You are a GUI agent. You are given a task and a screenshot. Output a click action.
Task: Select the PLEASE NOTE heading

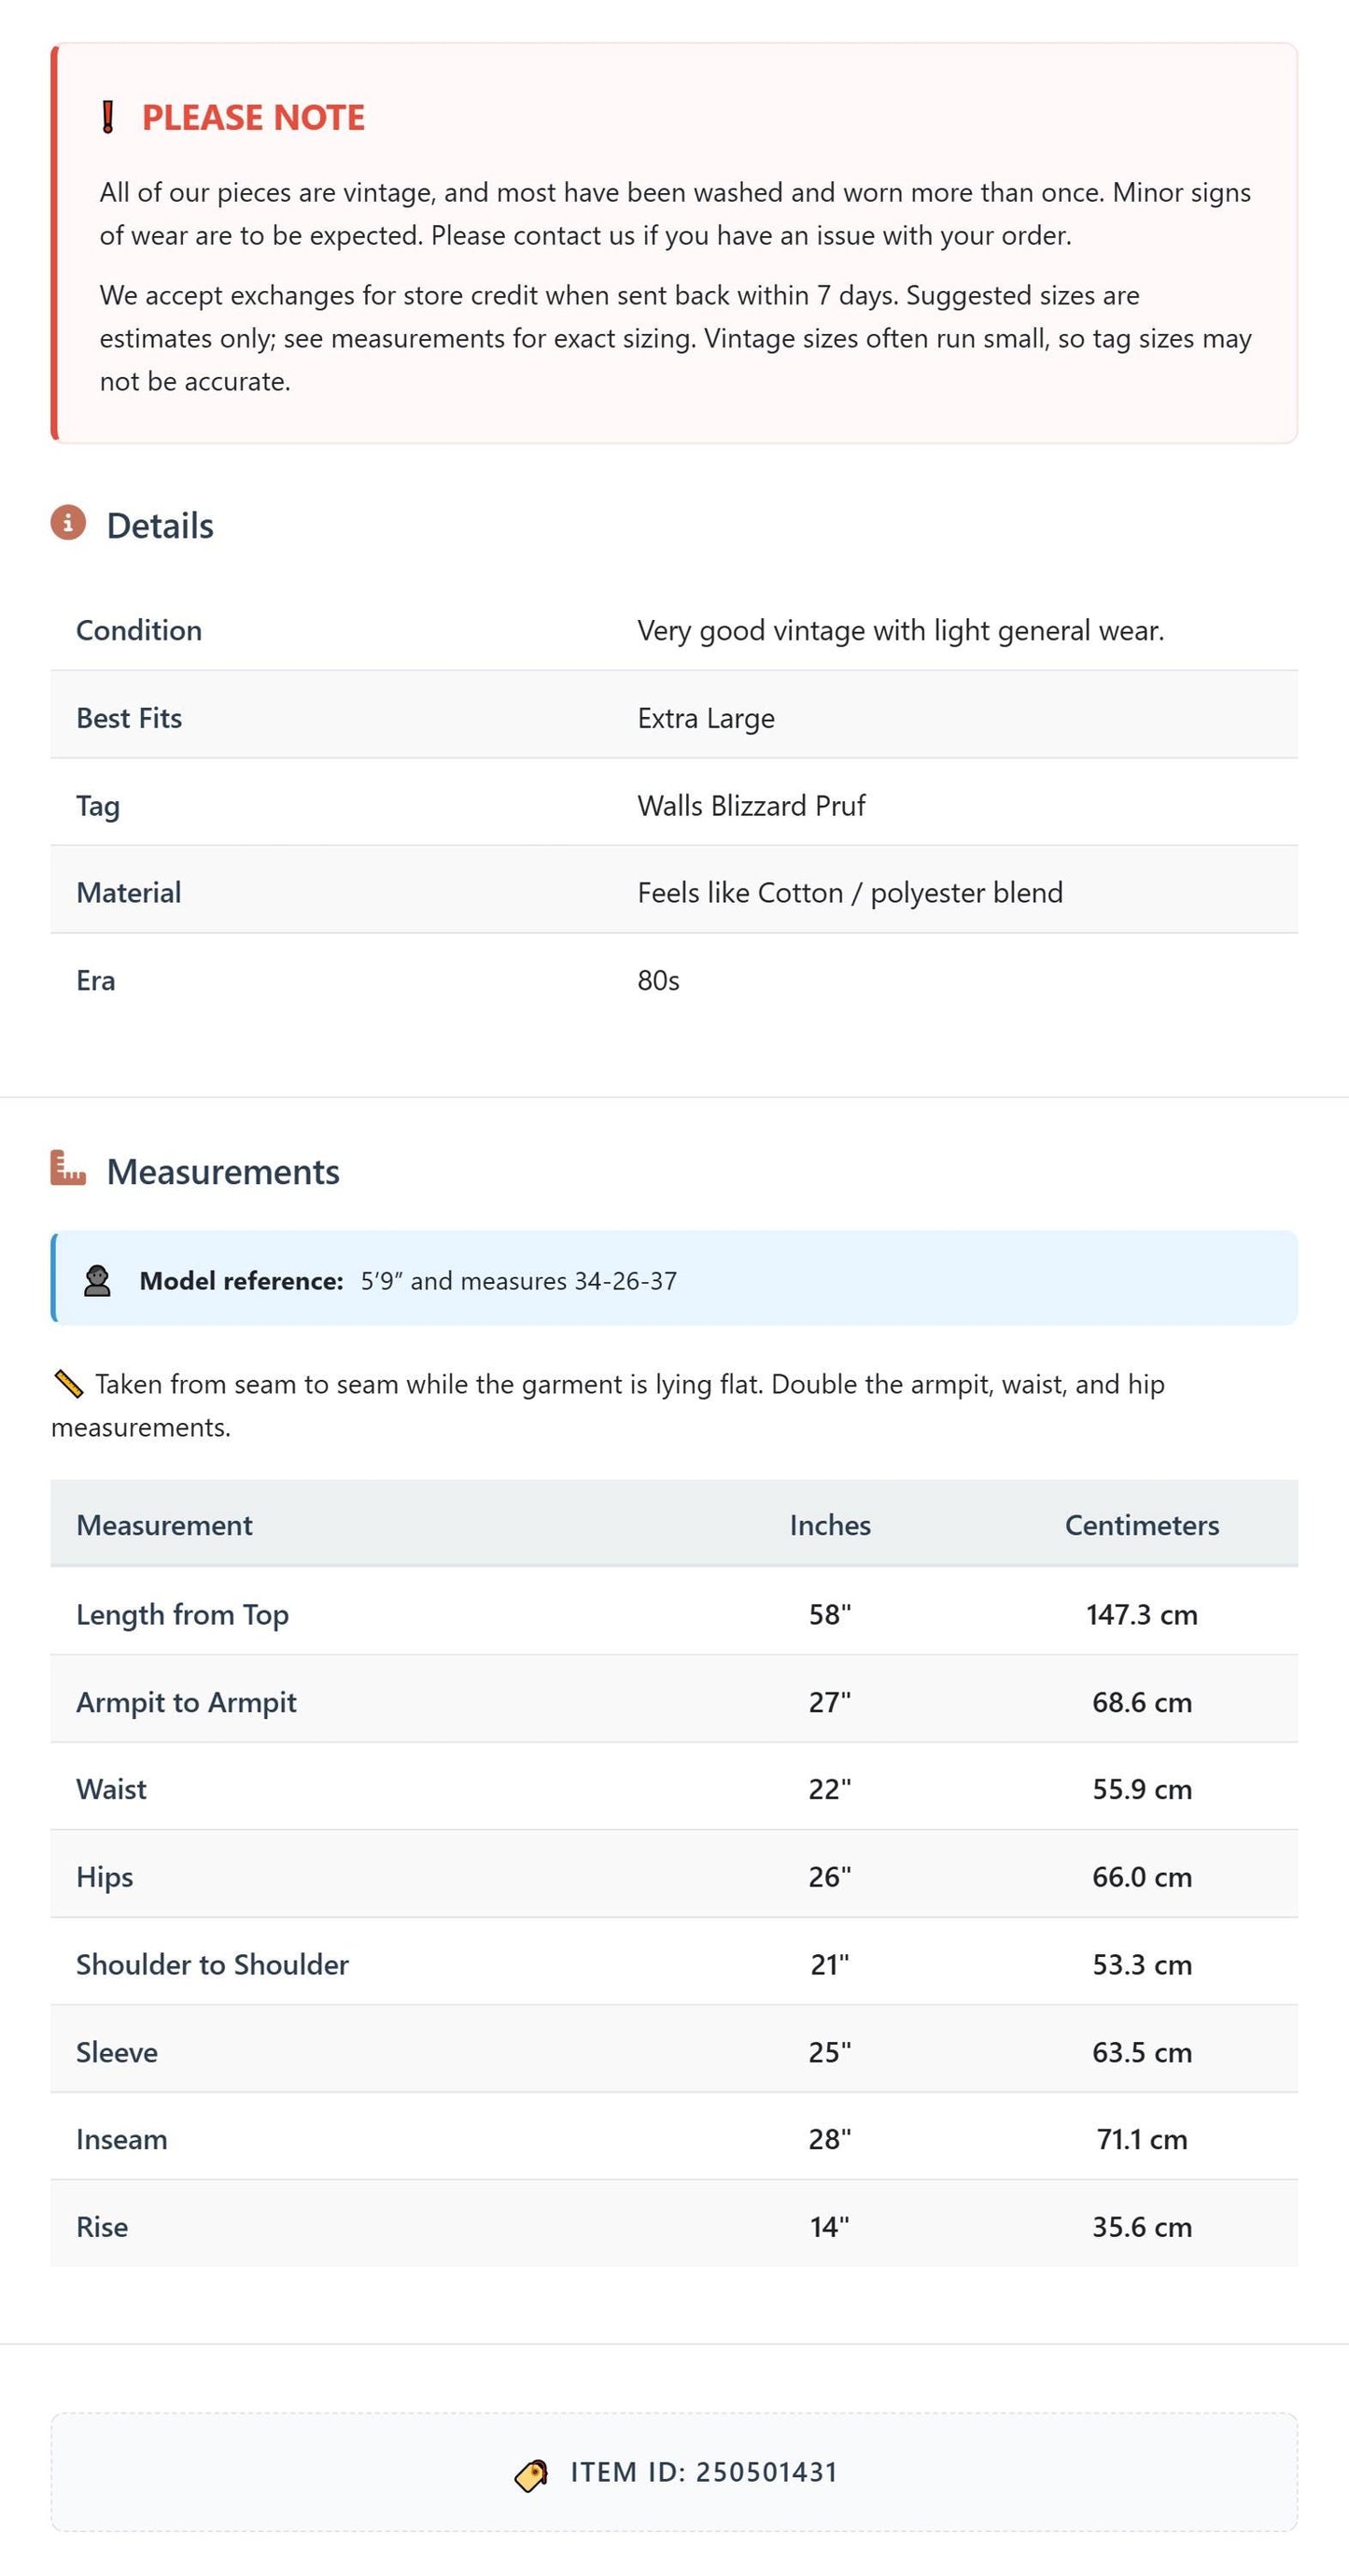point(253,118)
